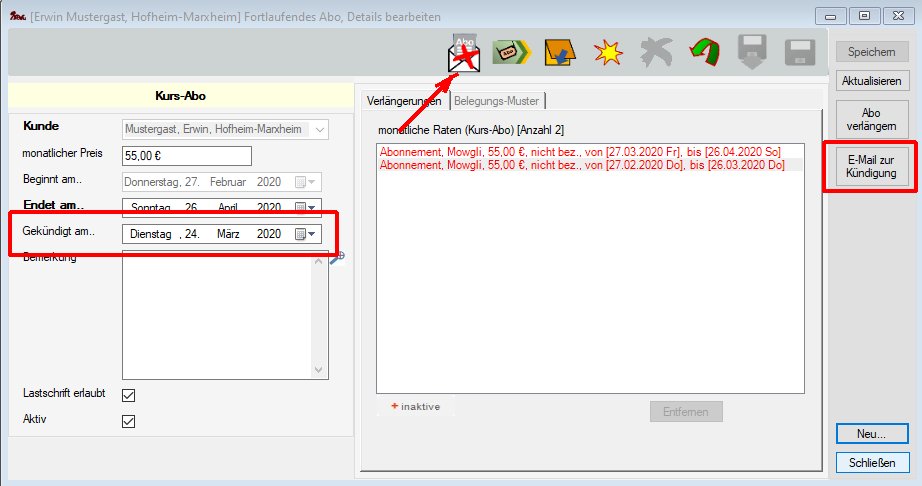
Task: Click the magnifier icon beside Bemerkung field
Action: (x=337, y=257)
